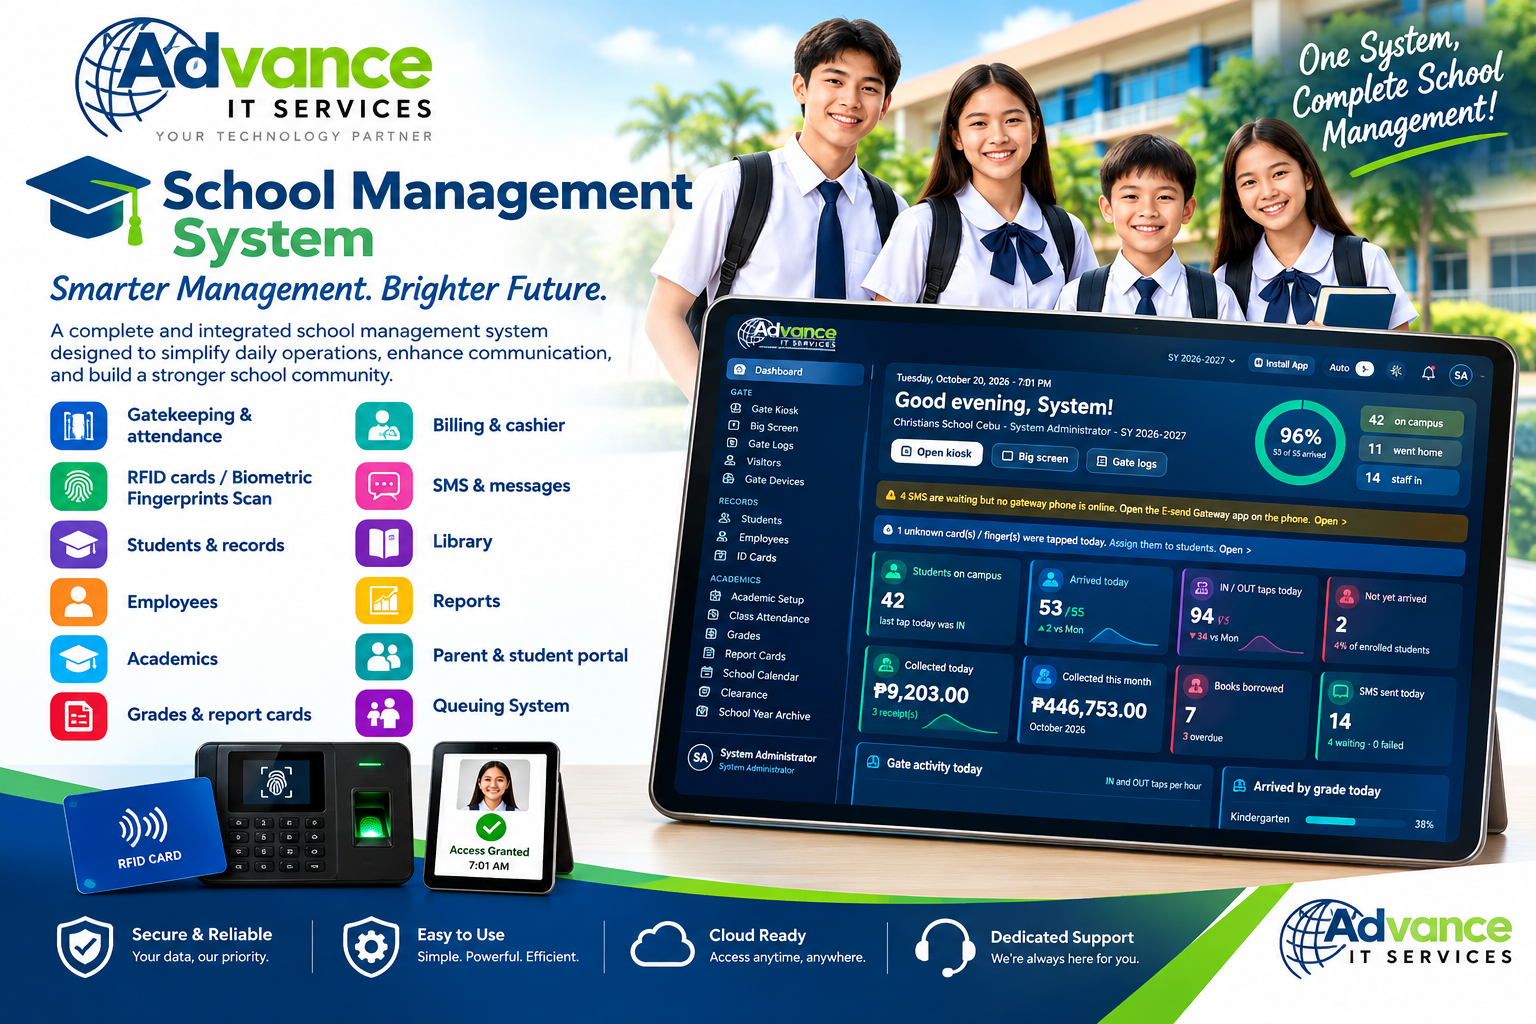Click the Big Screen sidebar icon

coord(734,426)
